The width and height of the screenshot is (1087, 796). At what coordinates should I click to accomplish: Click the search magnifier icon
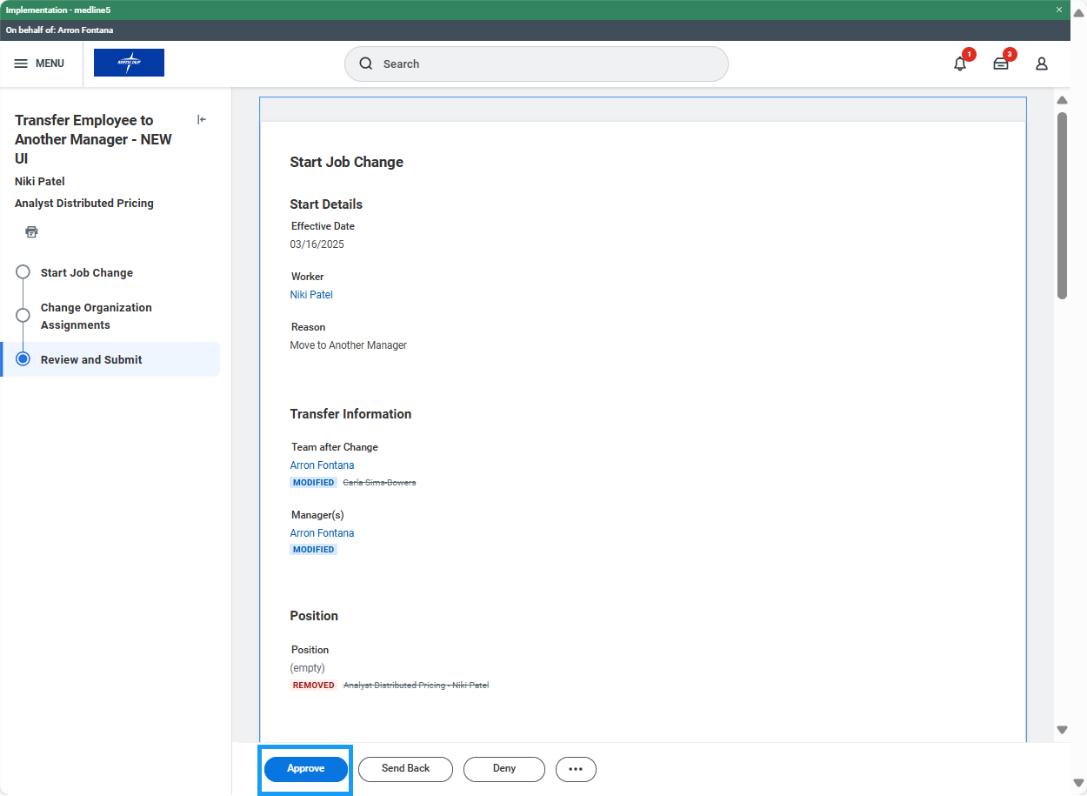click(x=365, y=63)
